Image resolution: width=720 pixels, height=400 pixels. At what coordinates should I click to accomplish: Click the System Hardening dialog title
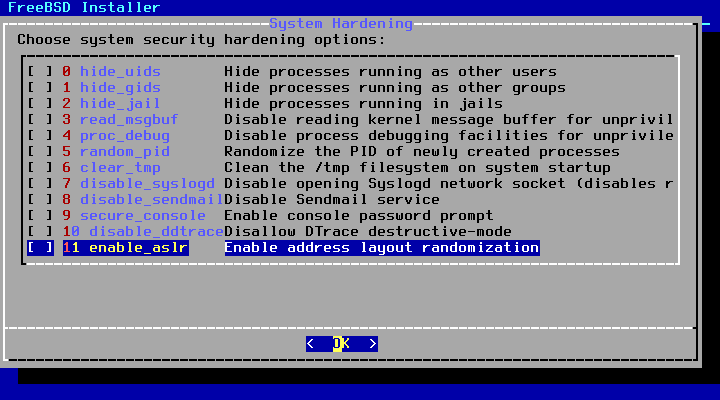point(341,23)
